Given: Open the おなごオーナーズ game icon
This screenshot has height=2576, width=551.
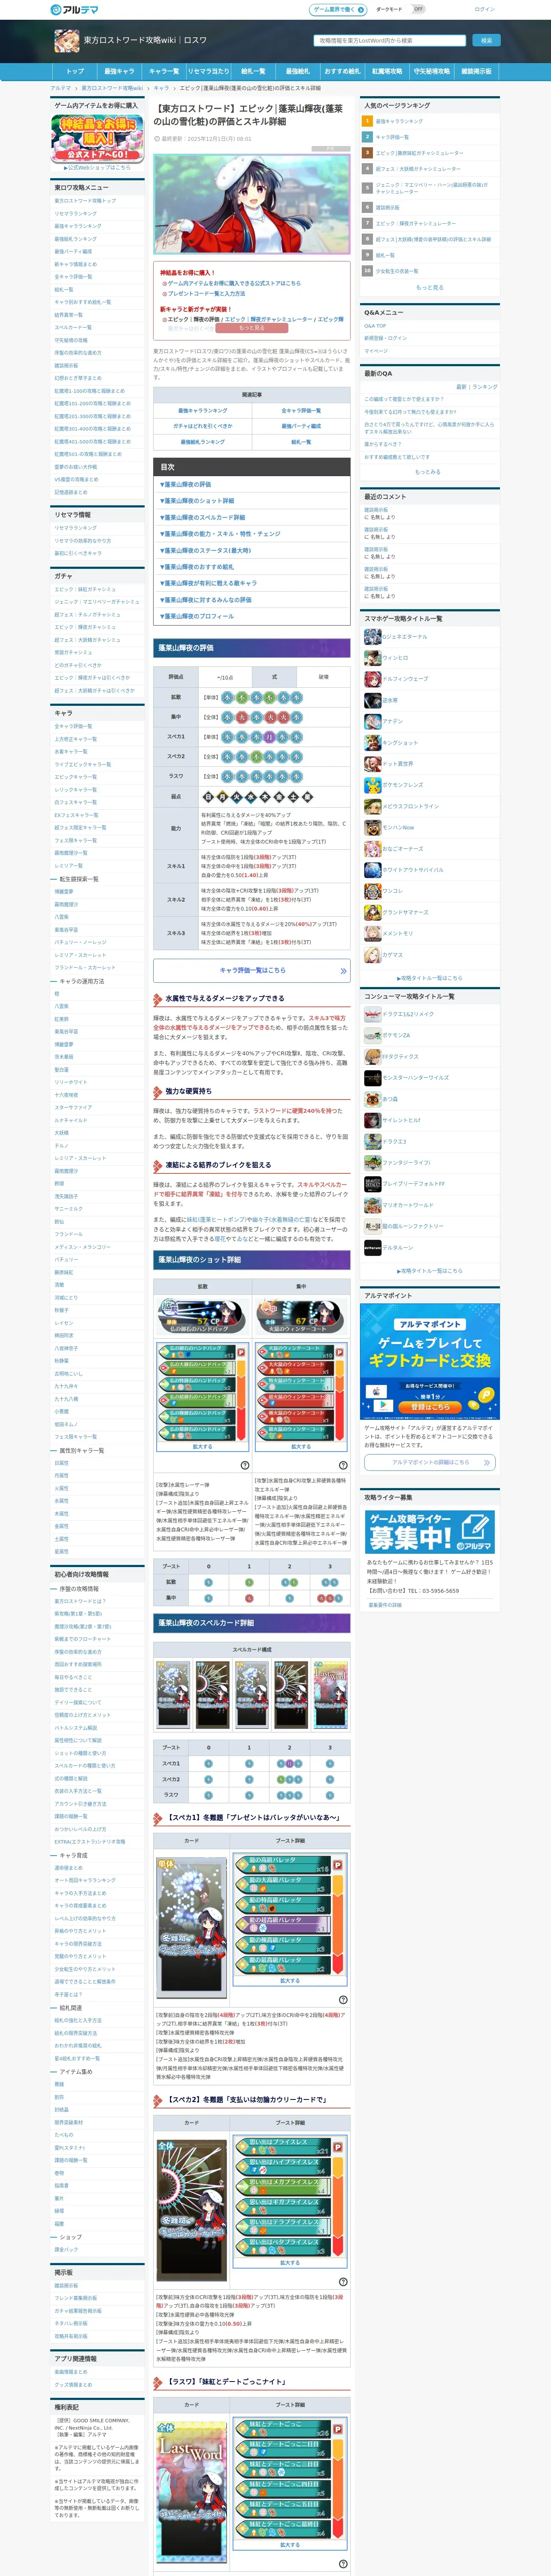Looking at the screenshot, I should coord(372,848).
